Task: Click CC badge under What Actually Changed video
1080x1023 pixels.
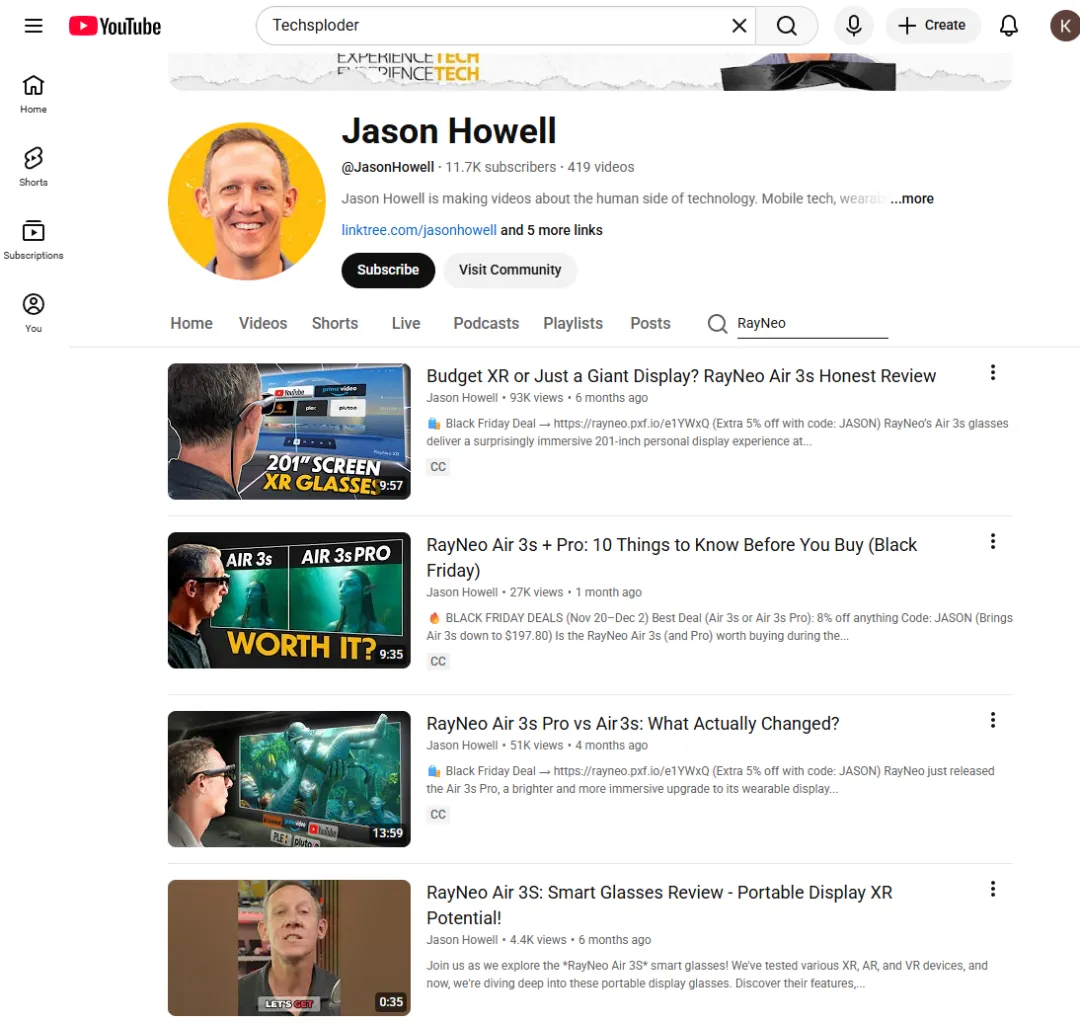Action: [x=438, y=814]
